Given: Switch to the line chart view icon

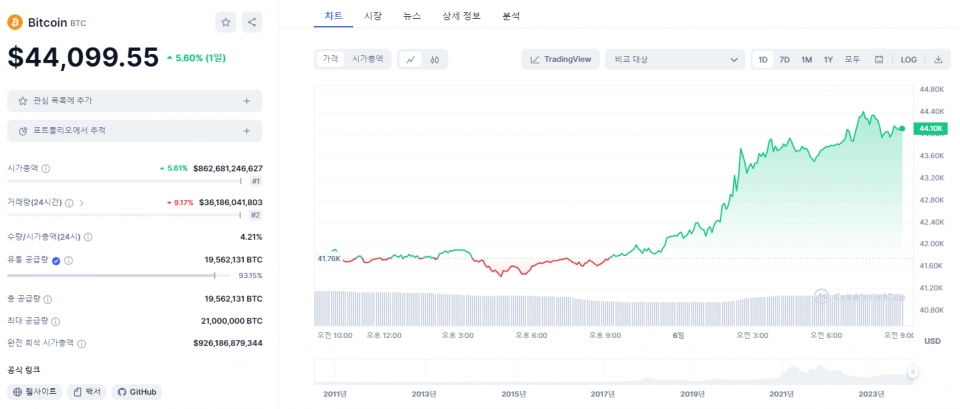Looking at the screenshot, I should point(411,60).
